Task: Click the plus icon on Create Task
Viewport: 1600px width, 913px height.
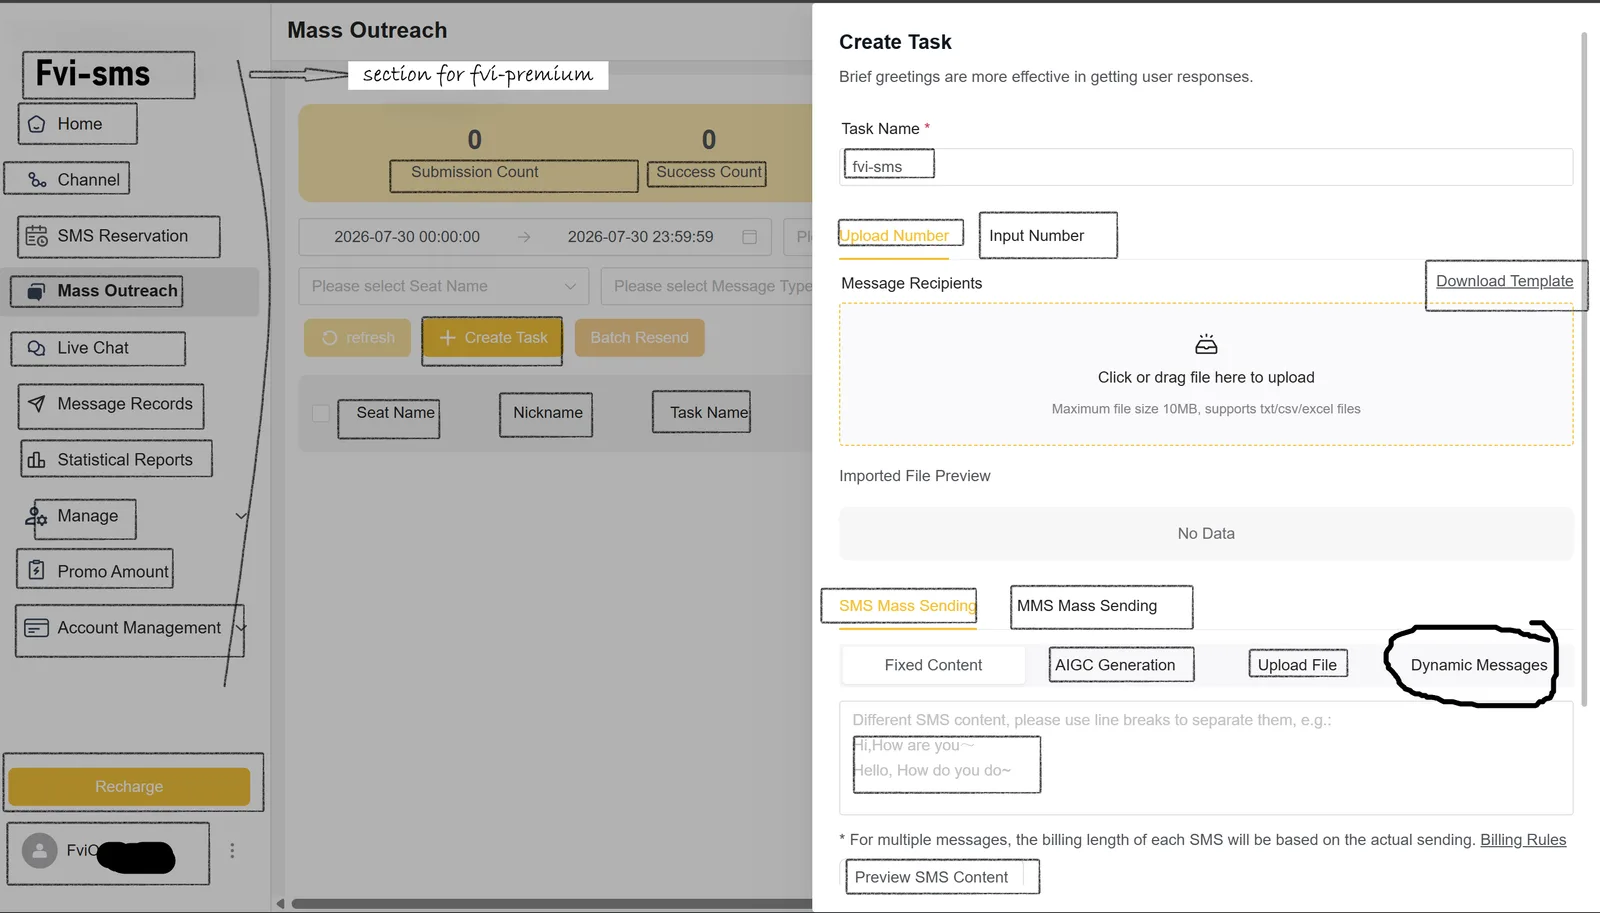Action: tap(448, 338)
